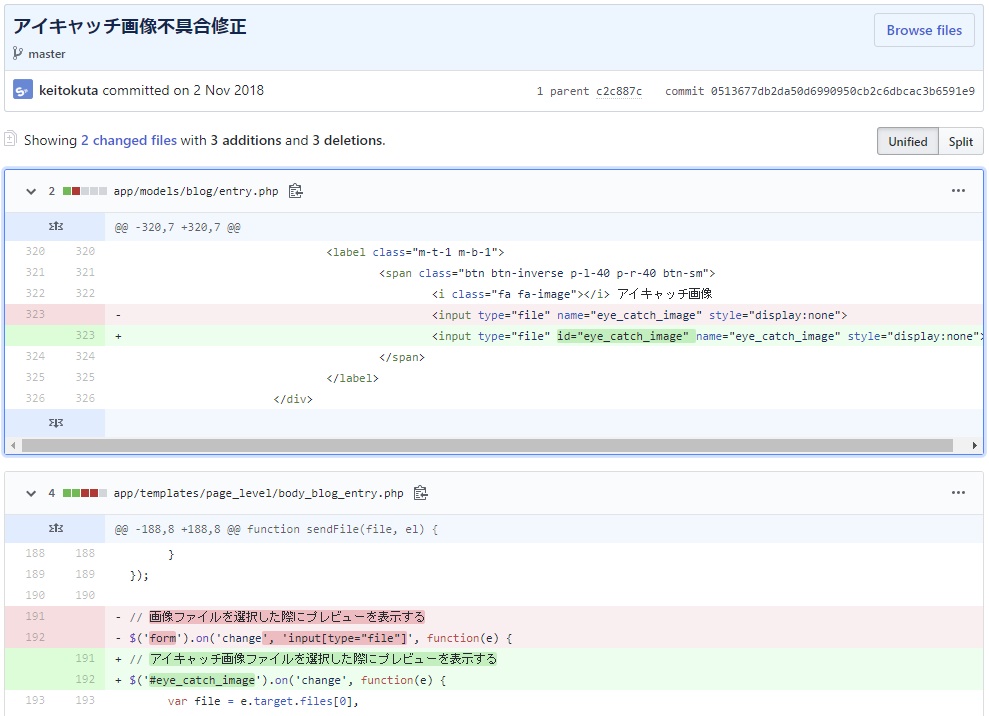Open body_blog_entry.php options menu
The image size is (989, 716).
pyautogui.click(x=958, y=493)
